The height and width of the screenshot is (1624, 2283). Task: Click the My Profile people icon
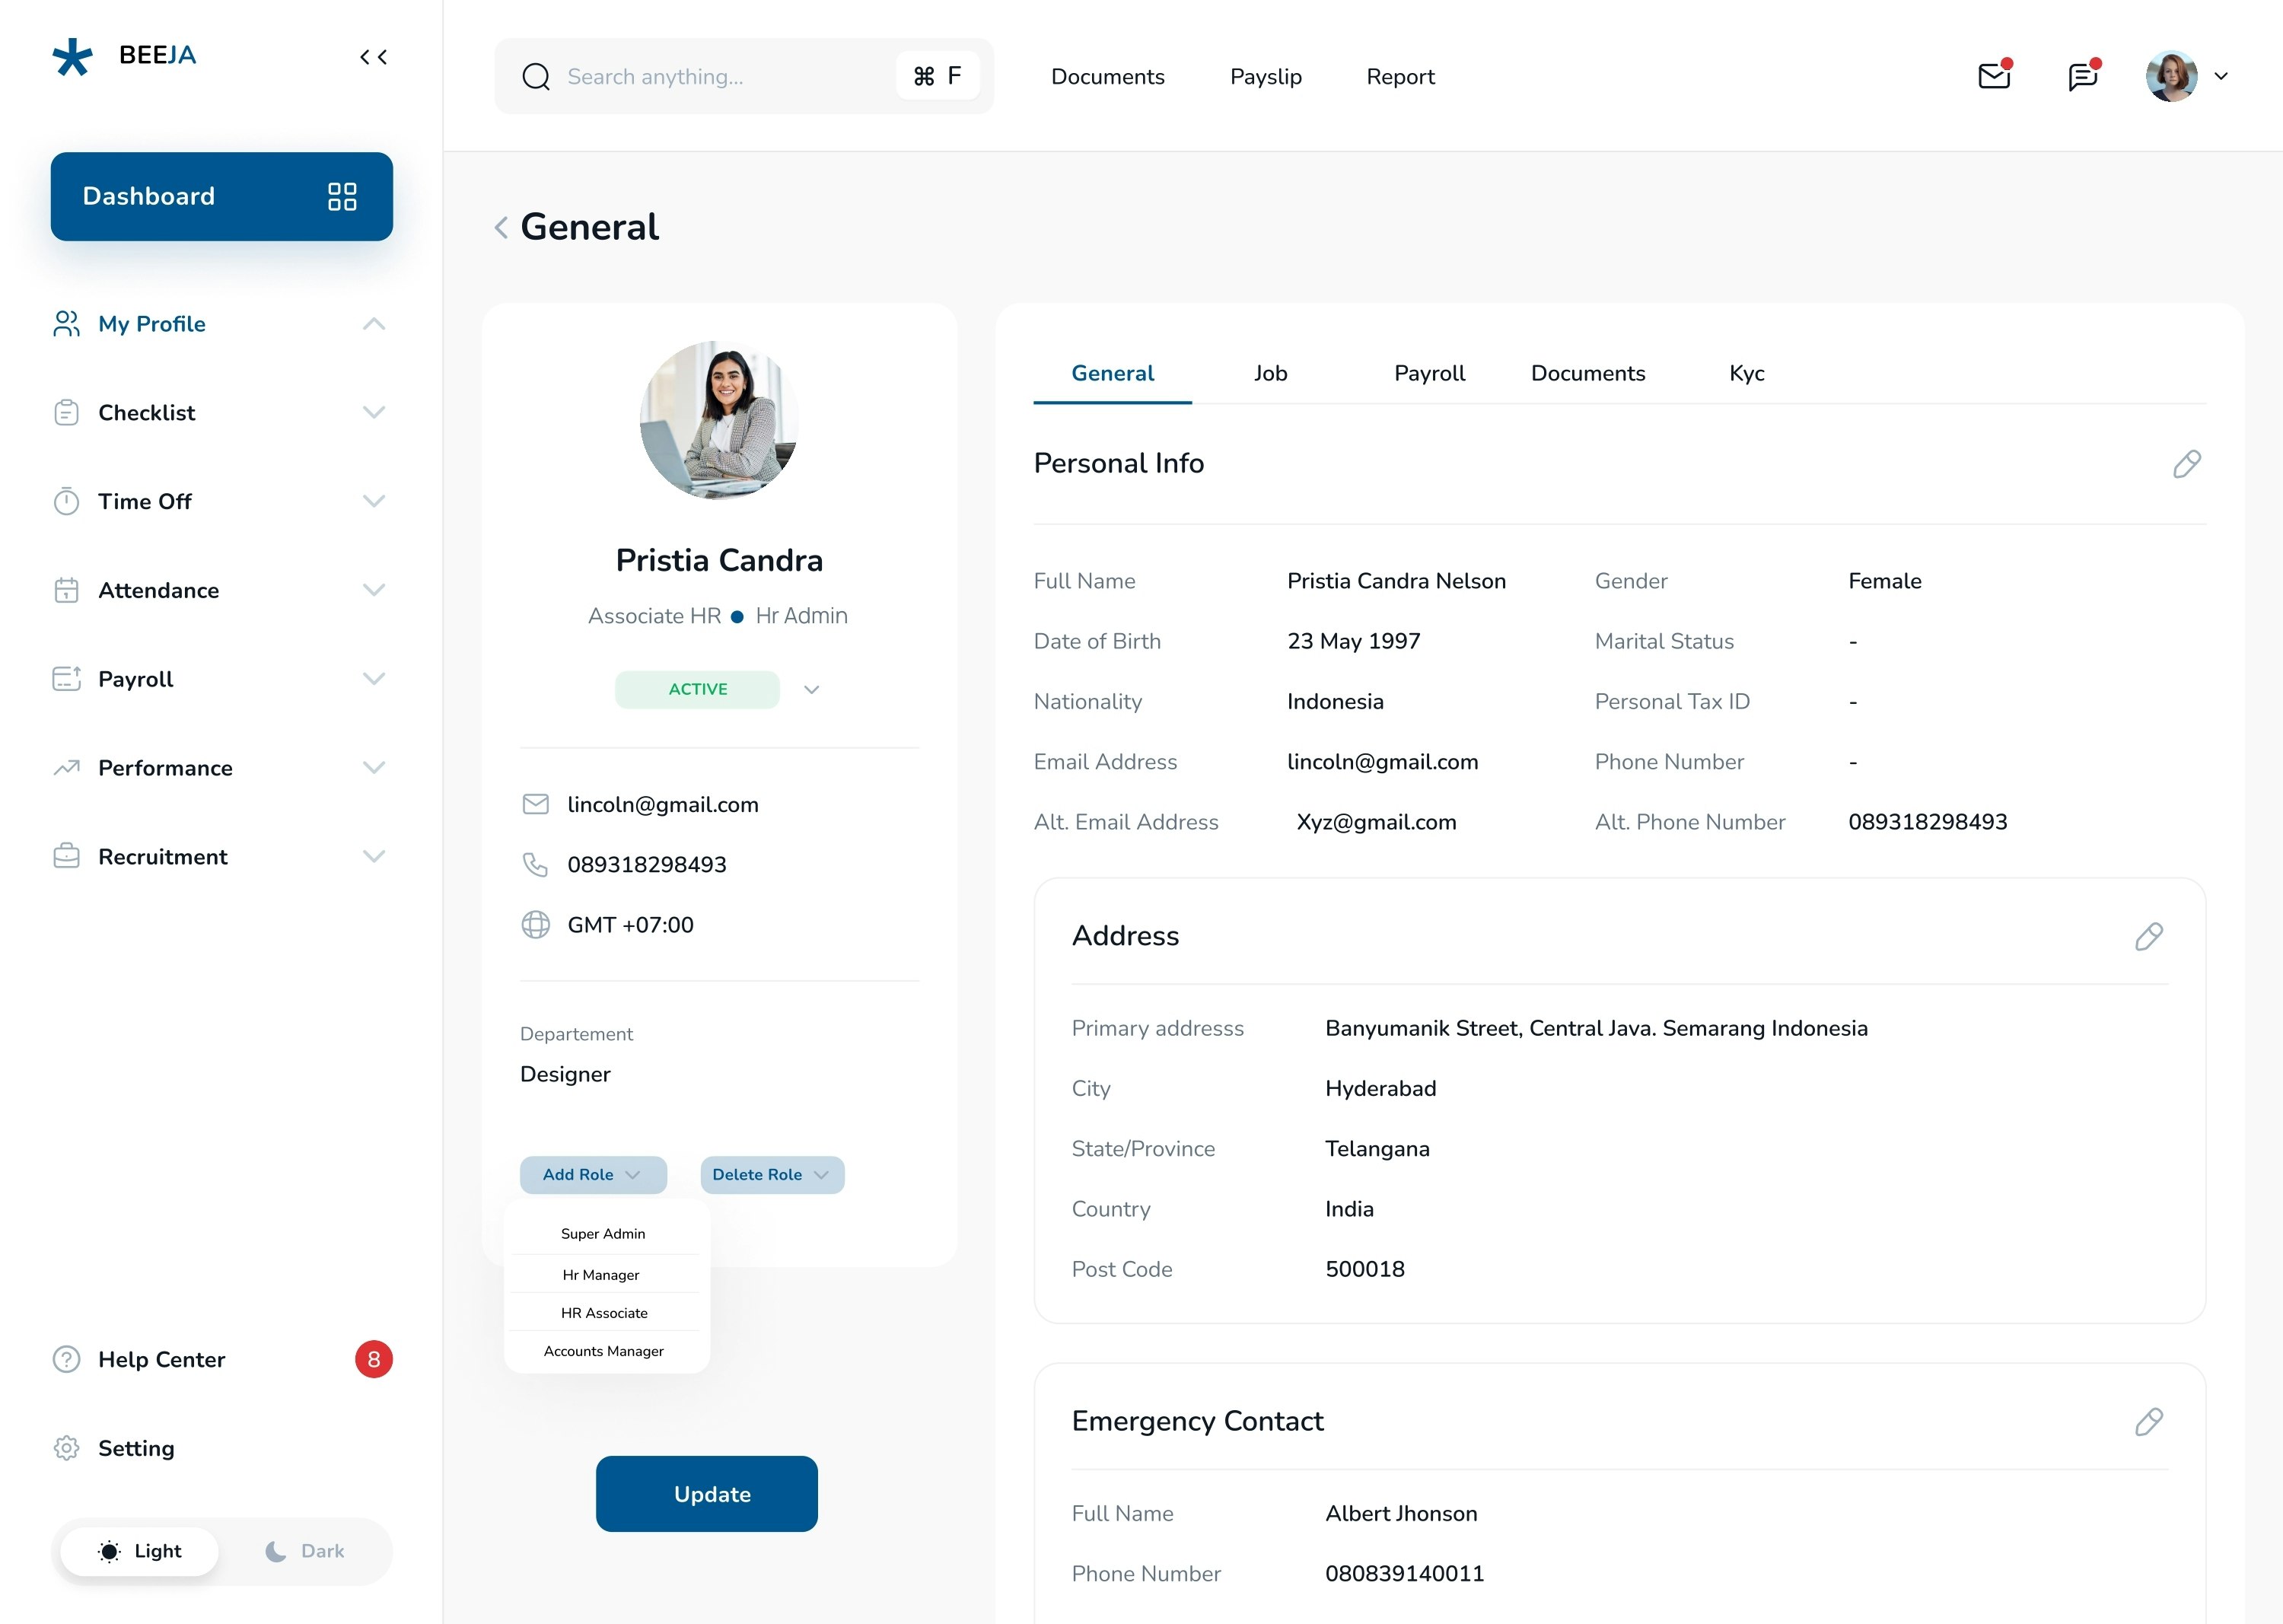pos(66,324)
